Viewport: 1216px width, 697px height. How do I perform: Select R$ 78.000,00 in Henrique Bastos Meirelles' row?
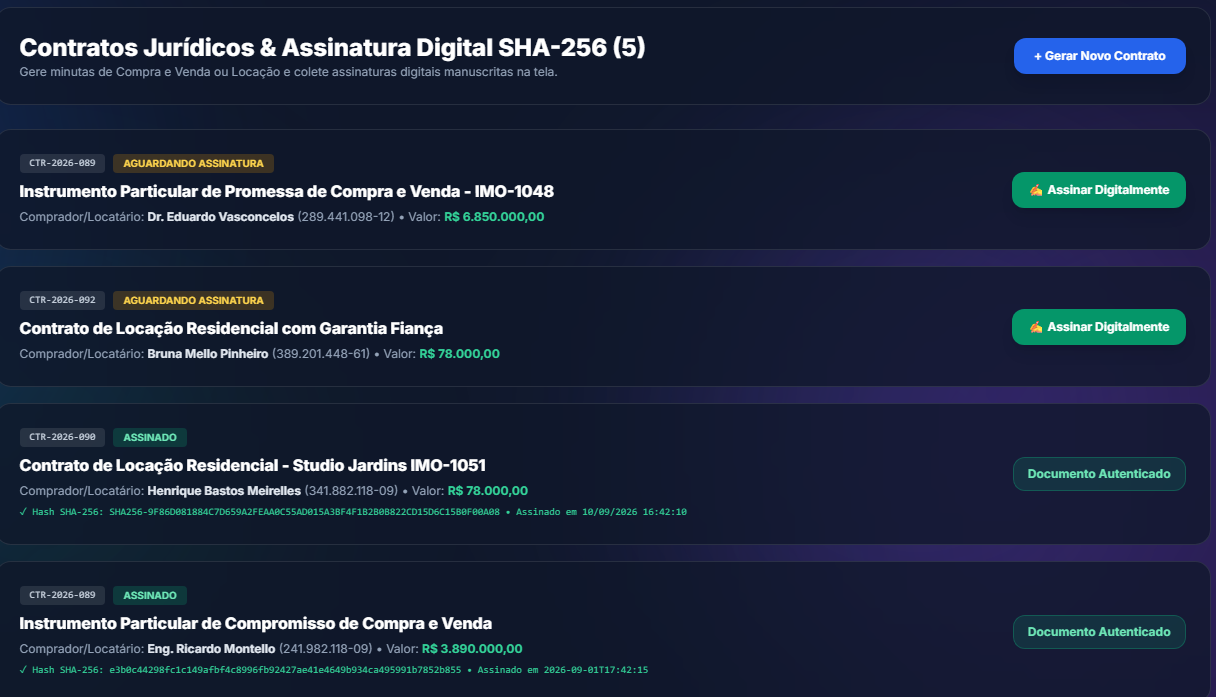coord(487,491)
